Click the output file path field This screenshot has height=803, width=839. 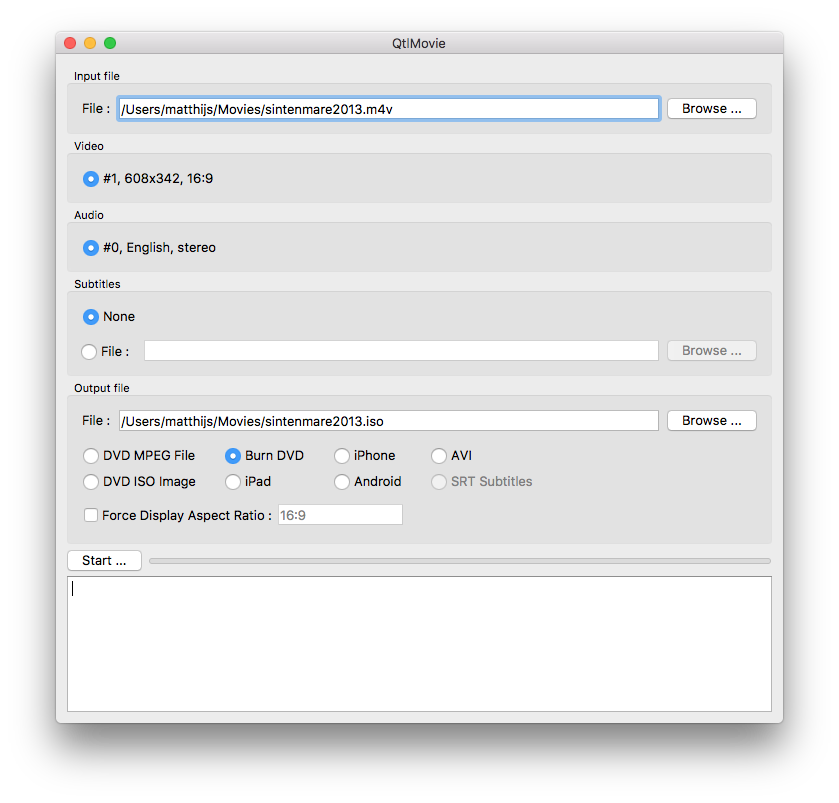388,421
